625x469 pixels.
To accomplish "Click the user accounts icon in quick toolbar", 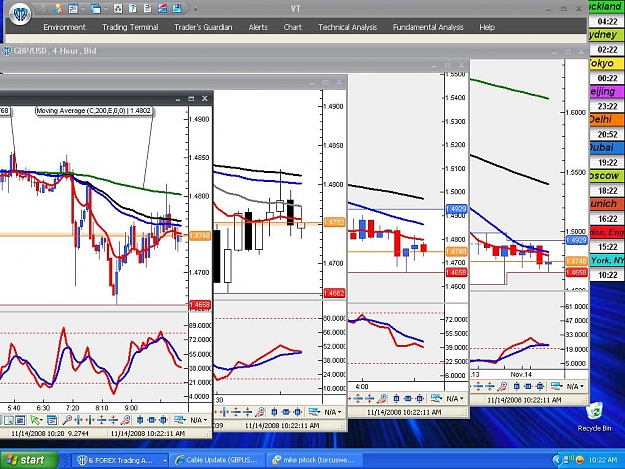I will pos(58,8).
